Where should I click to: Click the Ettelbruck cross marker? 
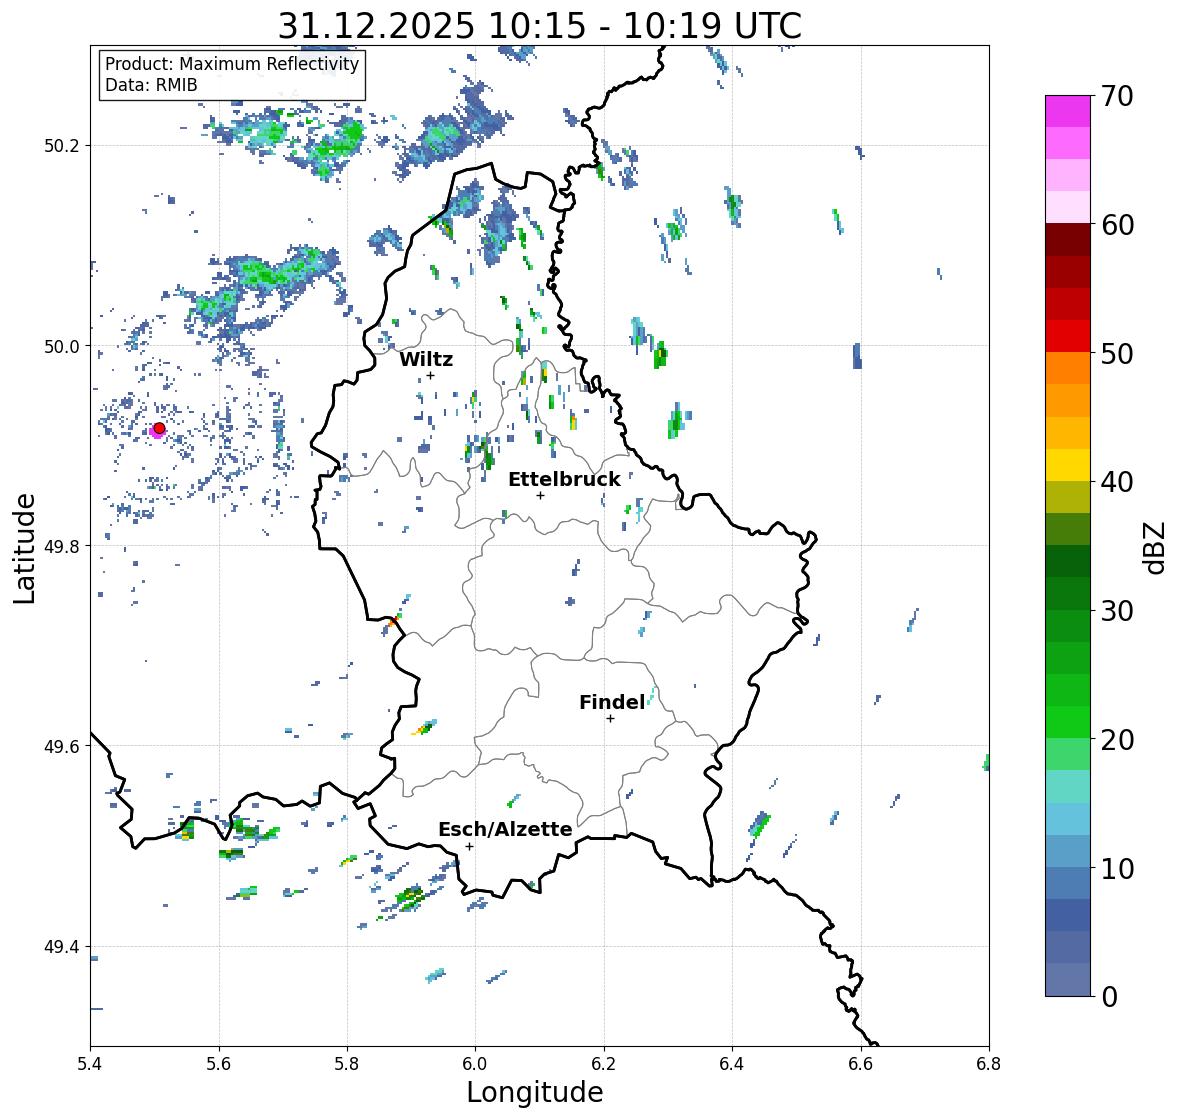[x=540, y=495]
